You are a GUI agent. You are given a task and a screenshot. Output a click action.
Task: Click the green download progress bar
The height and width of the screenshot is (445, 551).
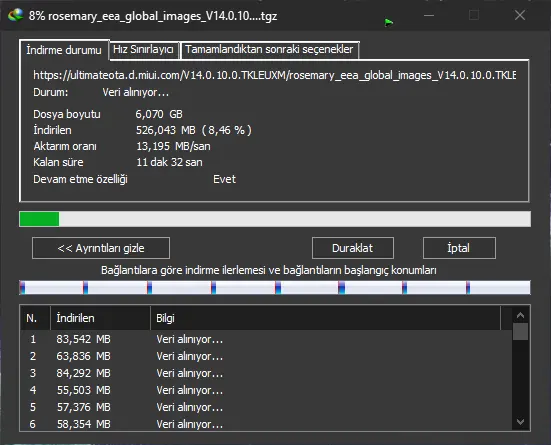coord(275,219)
